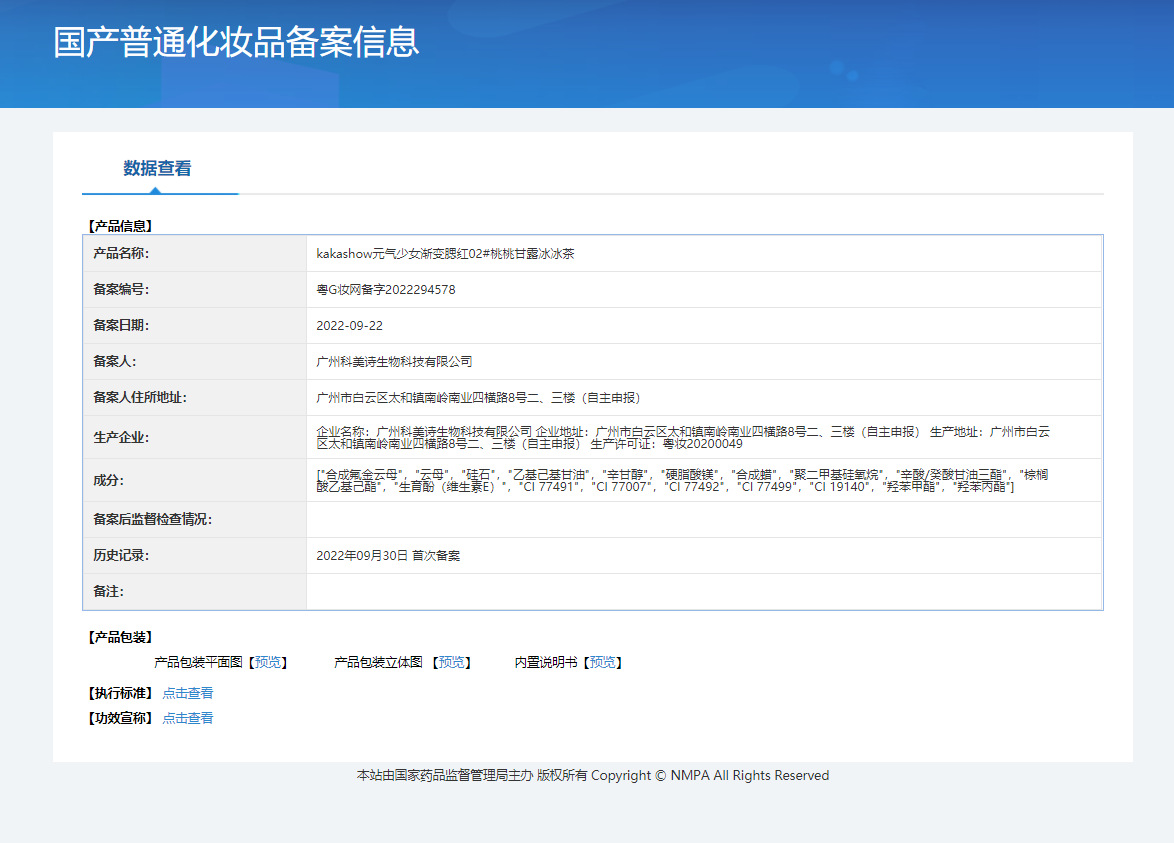Click the 【产品包装】 section heading

coord(121,637)
